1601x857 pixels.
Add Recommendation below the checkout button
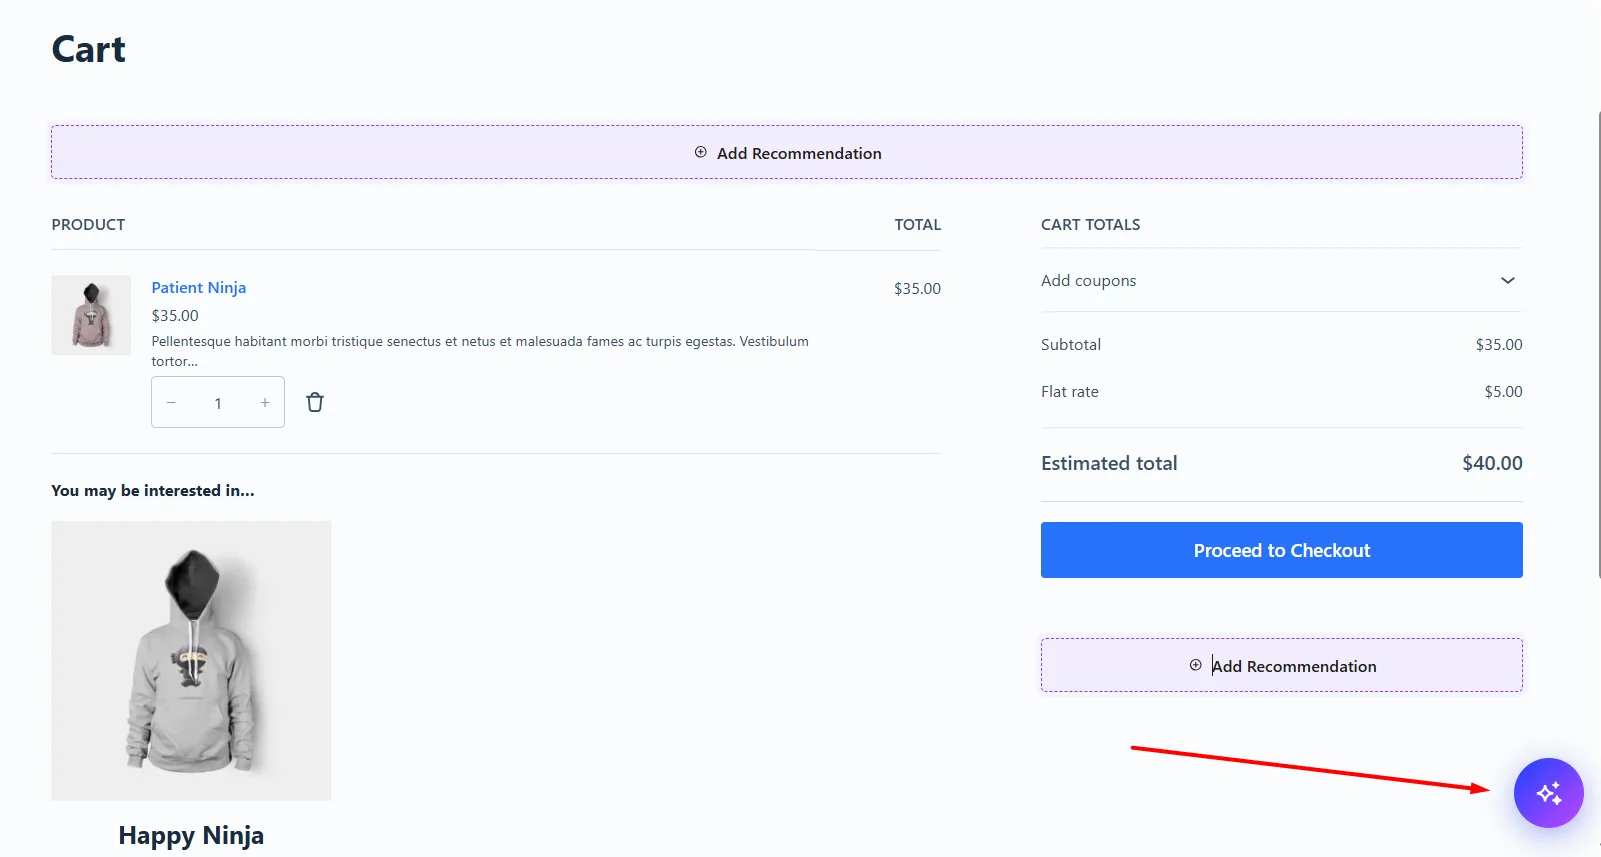click(x=1281, y=666)
